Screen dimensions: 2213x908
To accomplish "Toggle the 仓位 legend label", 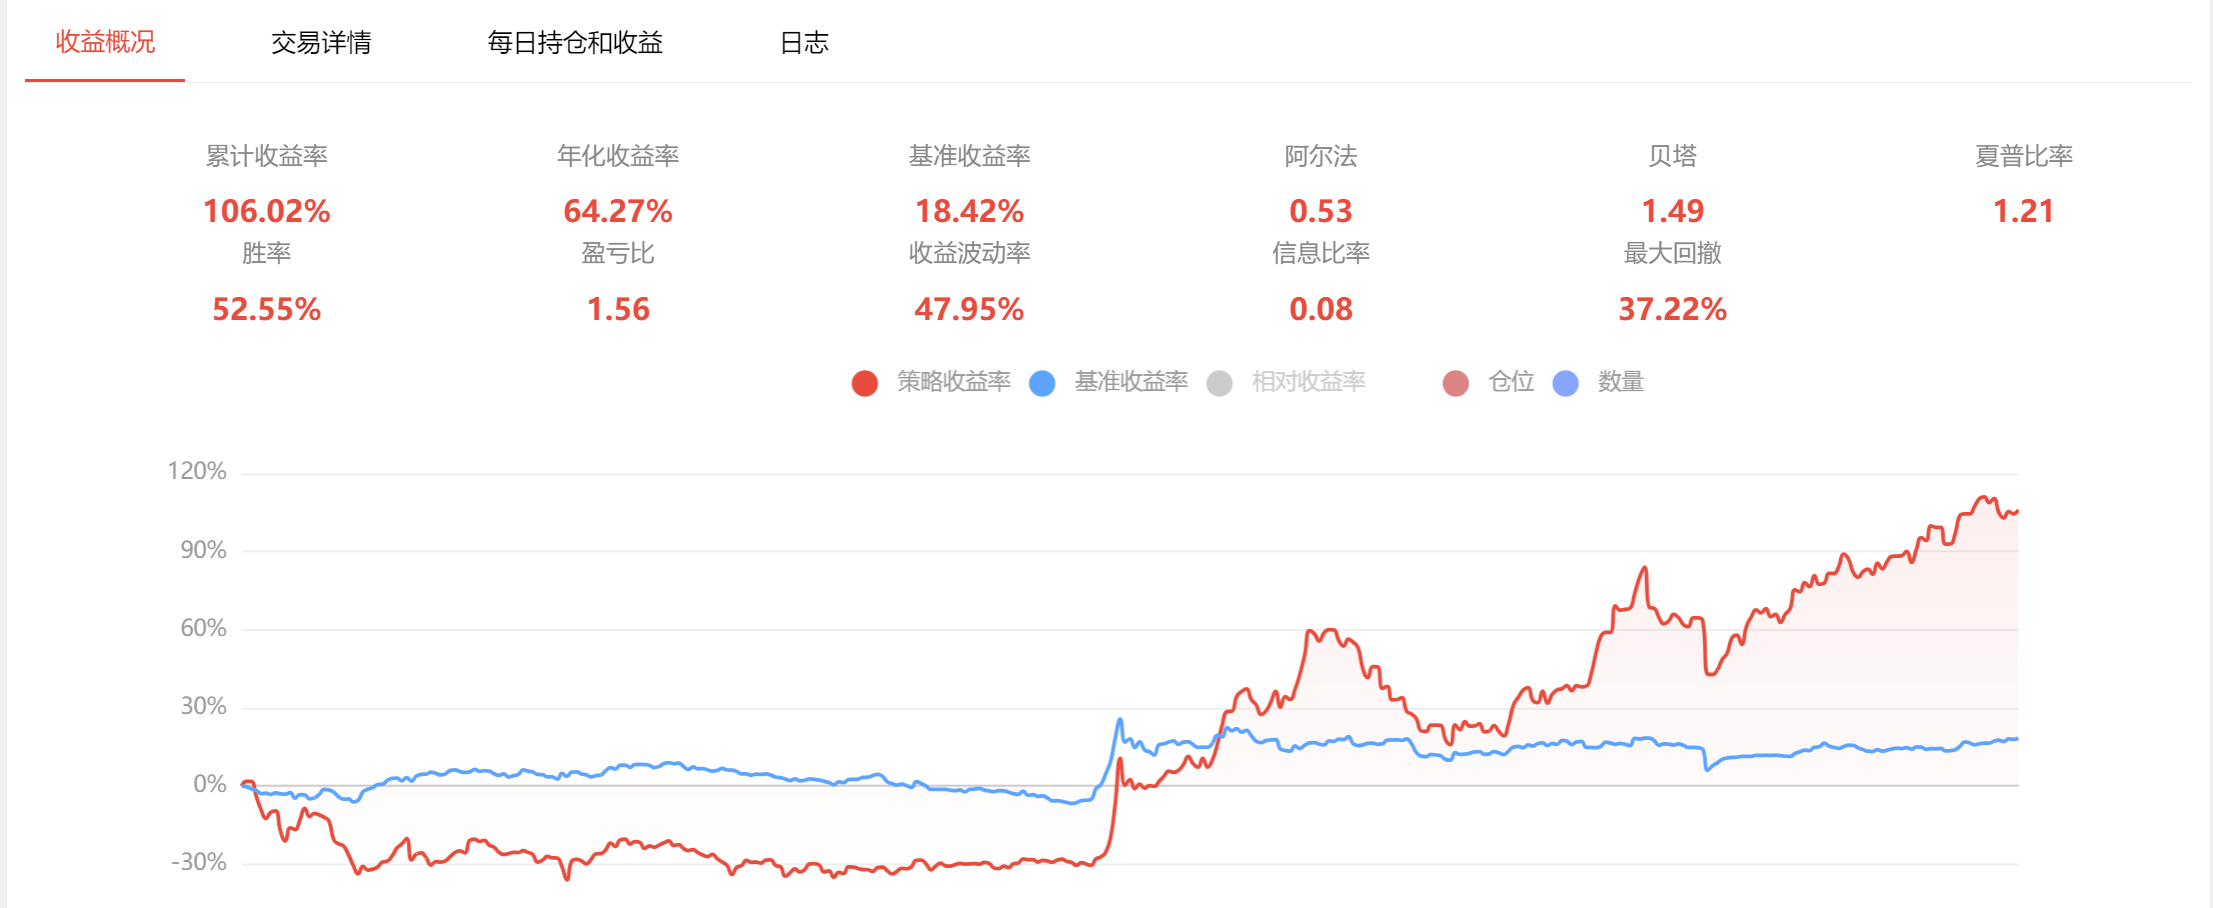I will 1511,382.
